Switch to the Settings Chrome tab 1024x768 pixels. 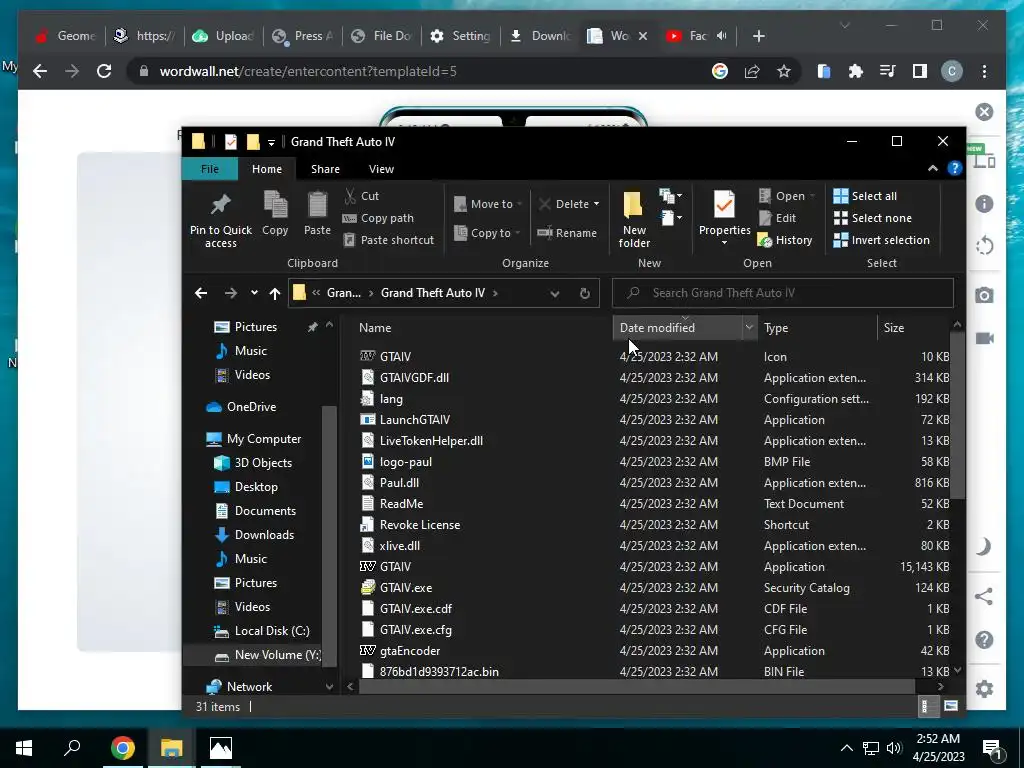tap(461, 36)
